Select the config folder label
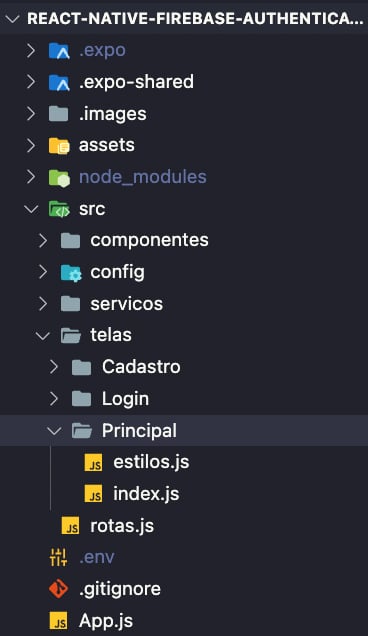Image resolution: width=368 pixels, height=636 pixels. pos(117,273)
